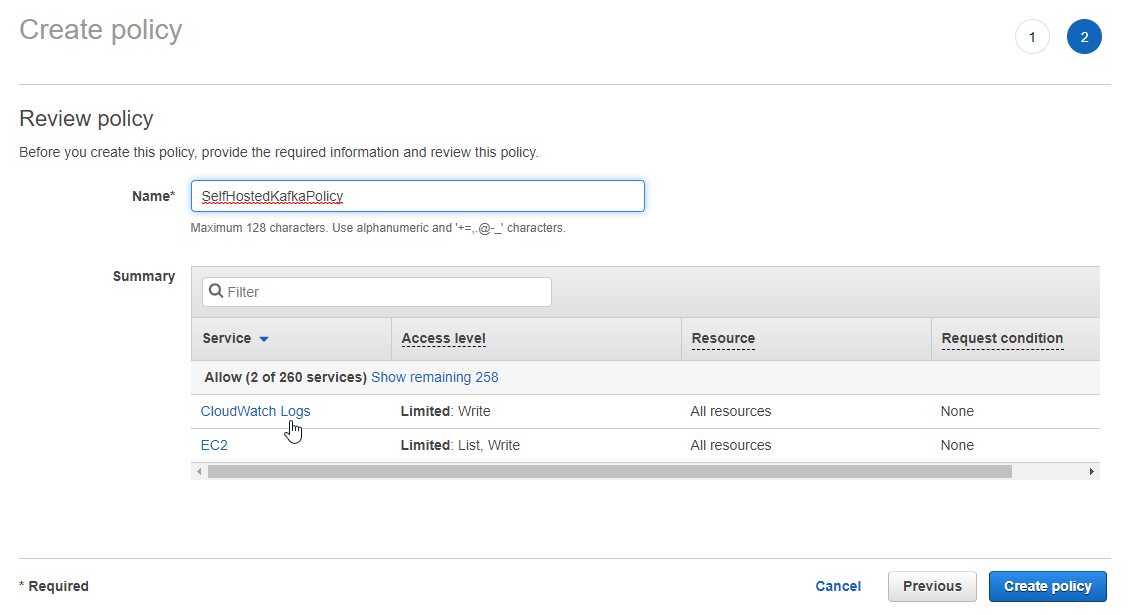Click the Resource column header
Screen dimensions: 1140x615
[x=723, y=339]
